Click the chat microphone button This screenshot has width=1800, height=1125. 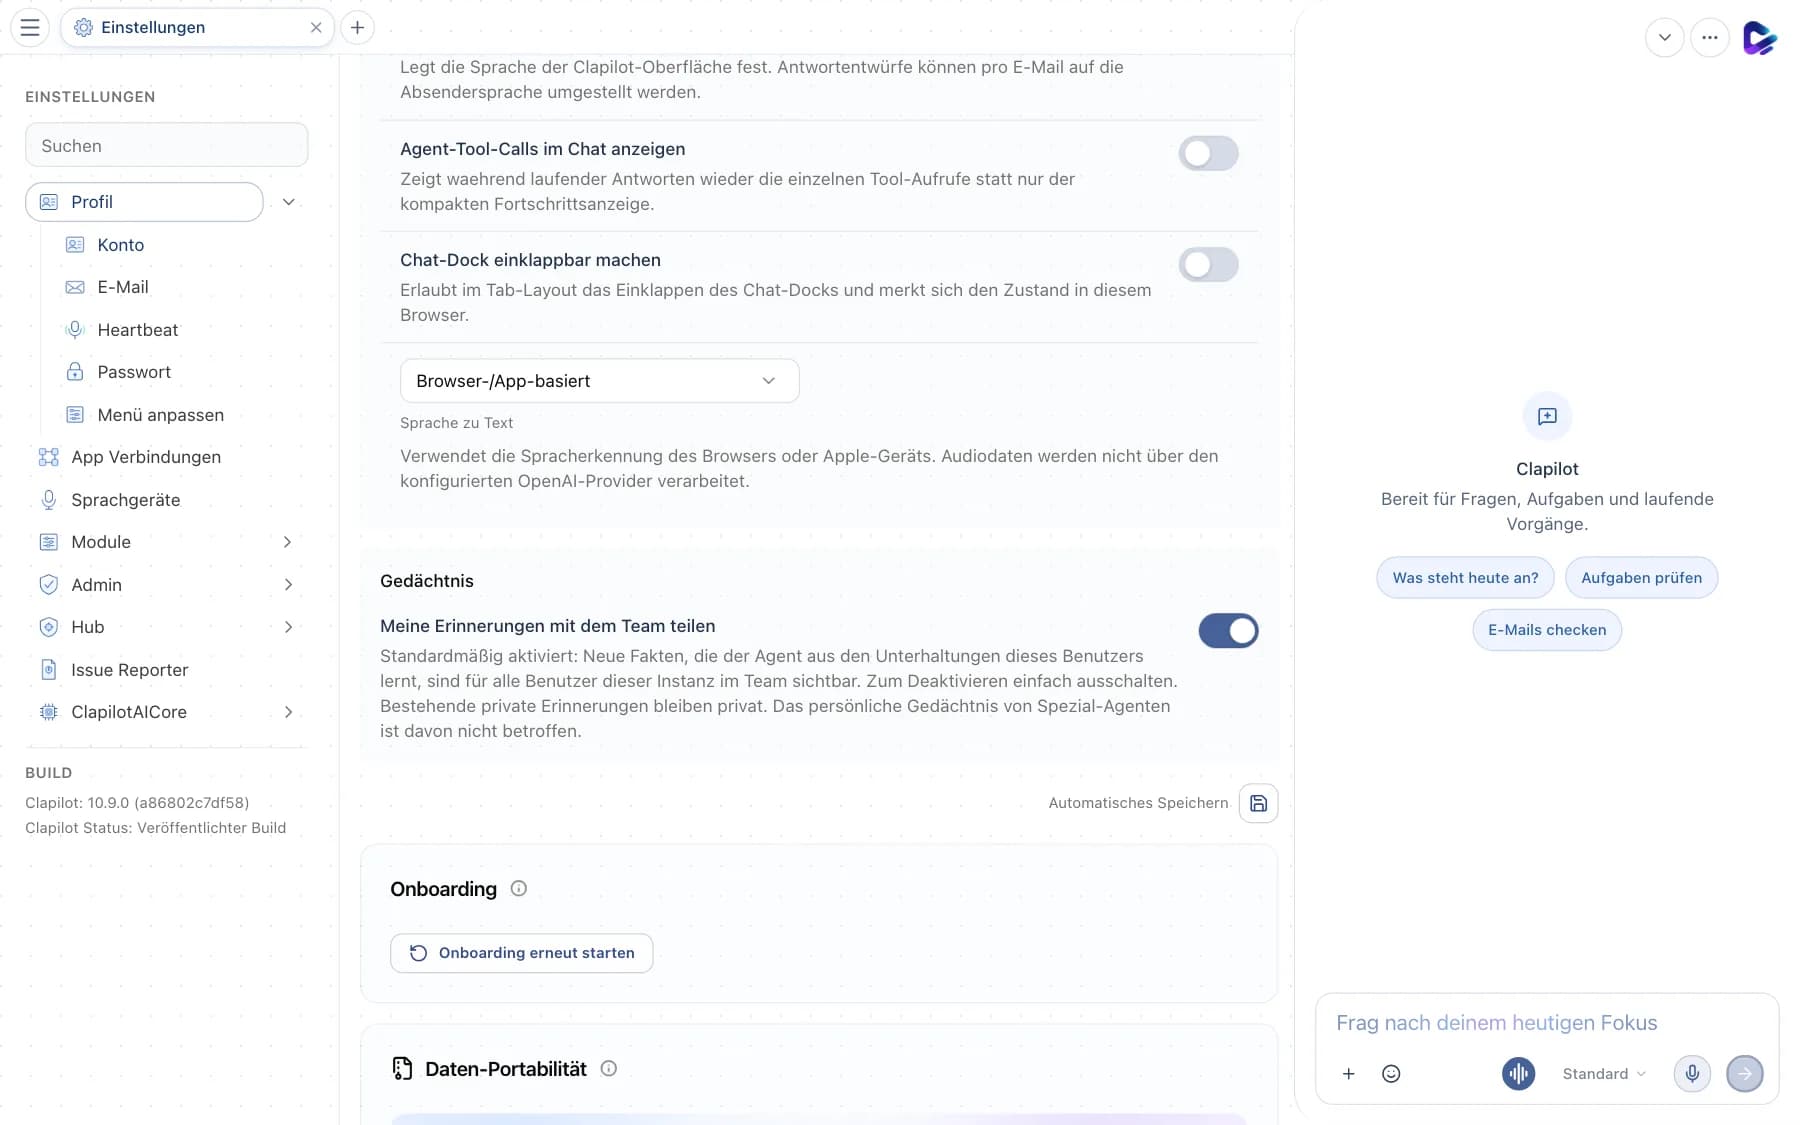1692,1074
